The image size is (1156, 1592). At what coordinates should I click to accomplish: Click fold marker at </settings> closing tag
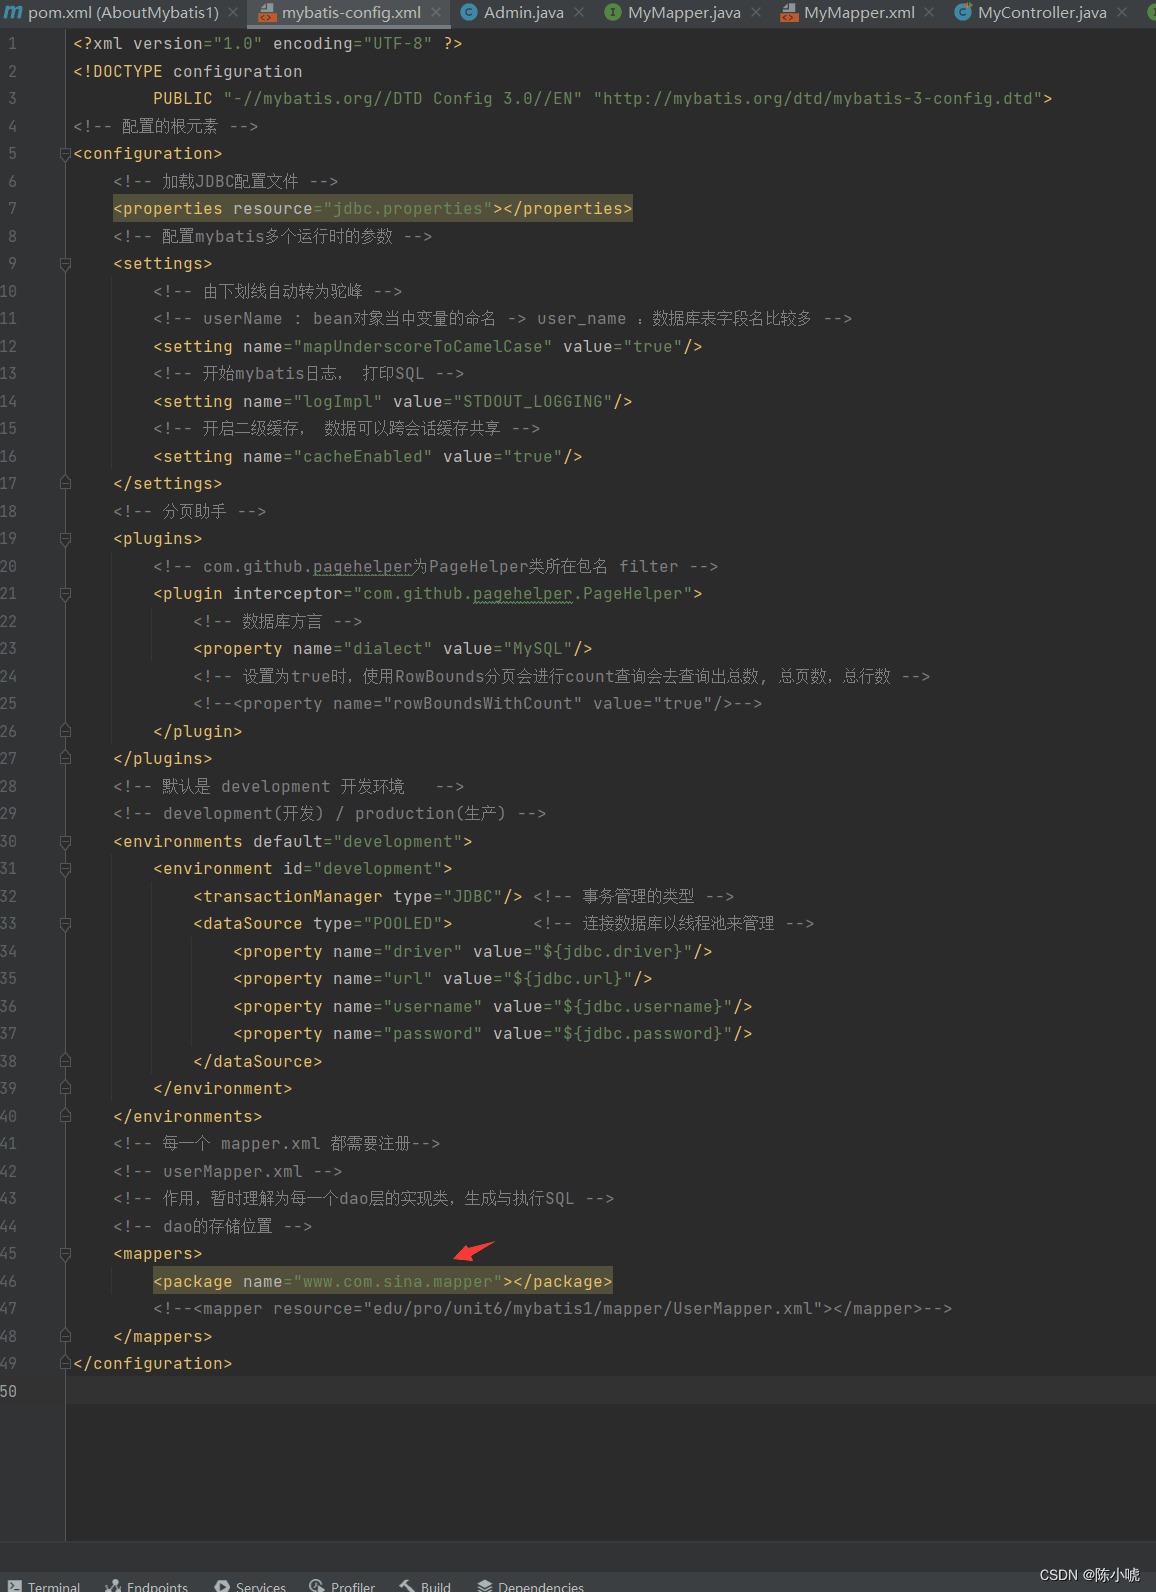(x=65, y=484)
